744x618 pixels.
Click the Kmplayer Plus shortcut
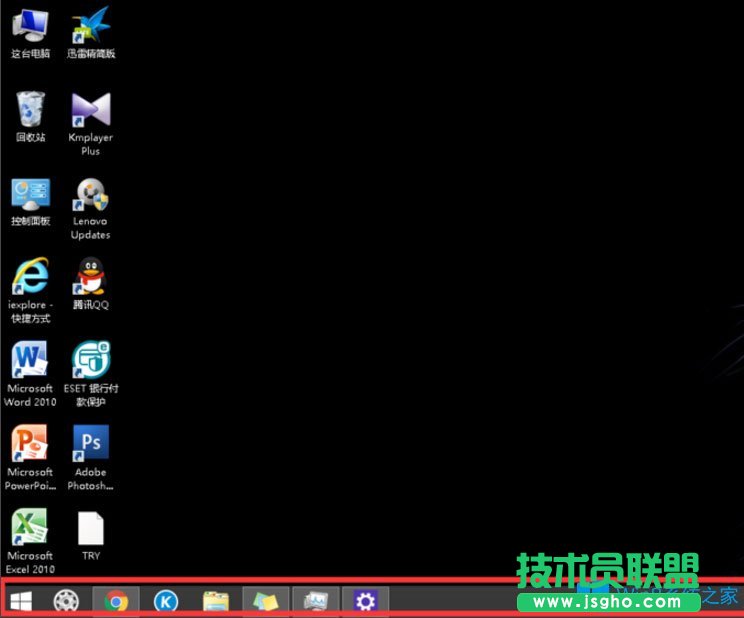point(91,110)
